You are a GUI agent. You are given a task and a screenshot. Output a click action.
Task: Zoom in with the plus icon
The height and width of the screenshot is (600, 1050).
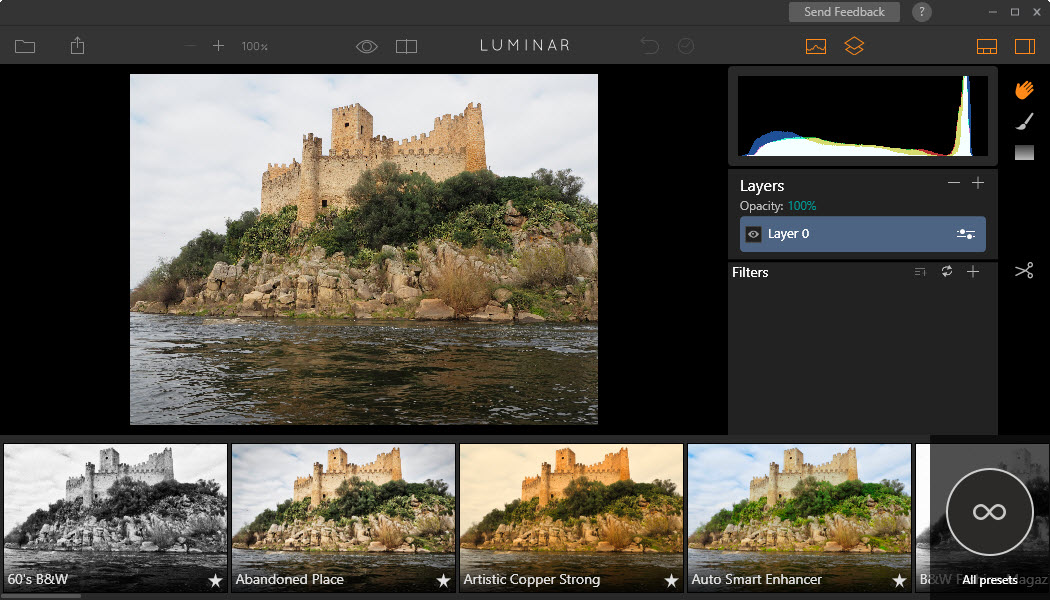point(218,46)
